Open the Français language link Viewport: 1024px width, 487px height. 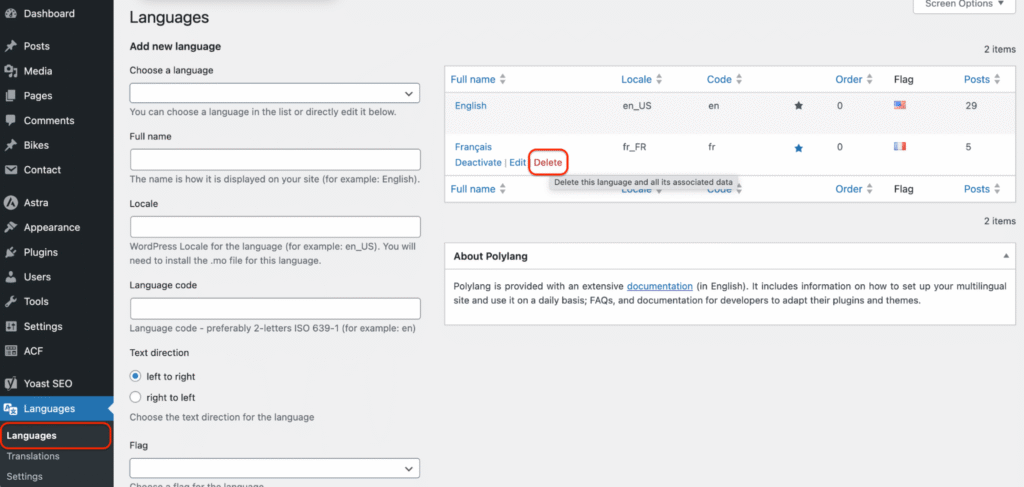473,148
